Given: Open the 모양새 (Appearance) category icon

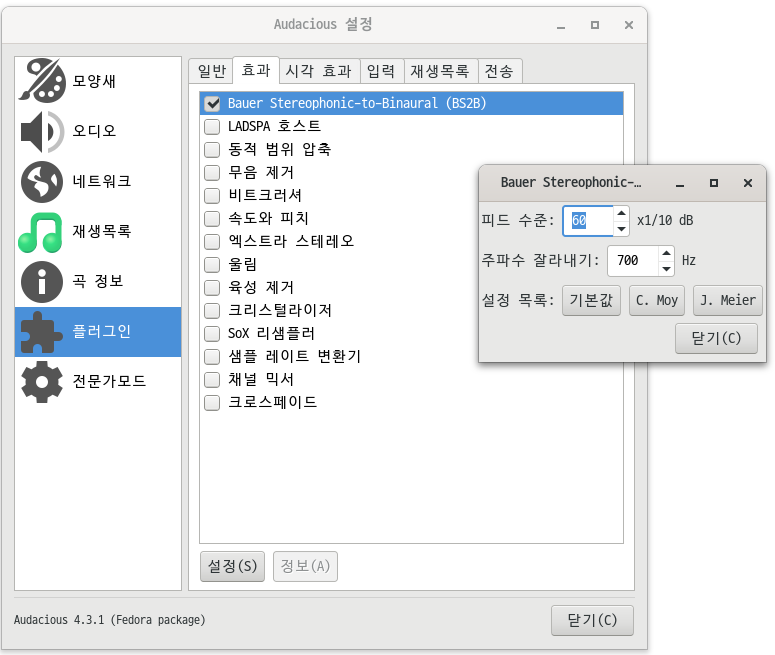Looking at the screenshot, I should pos(42,81).
